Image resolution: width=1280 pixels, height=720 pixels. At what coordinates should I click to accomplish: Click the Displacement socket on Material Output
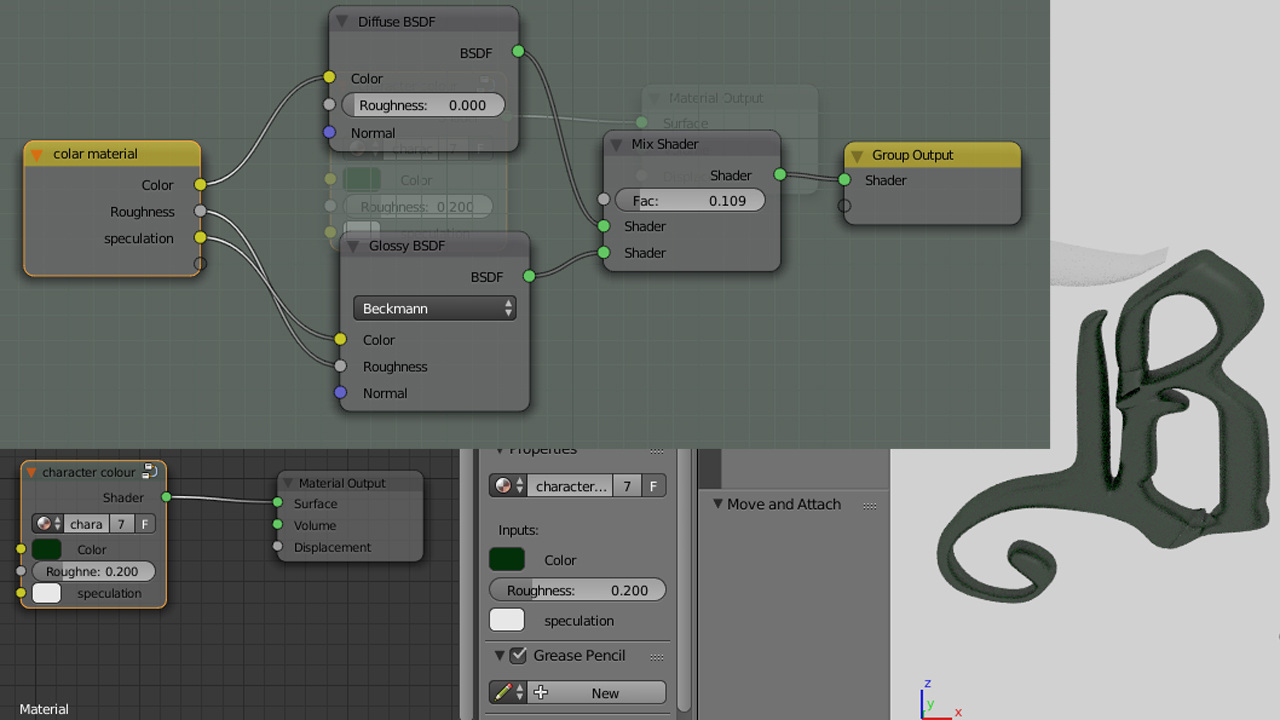pyautogui.click(x=278, y=547)
